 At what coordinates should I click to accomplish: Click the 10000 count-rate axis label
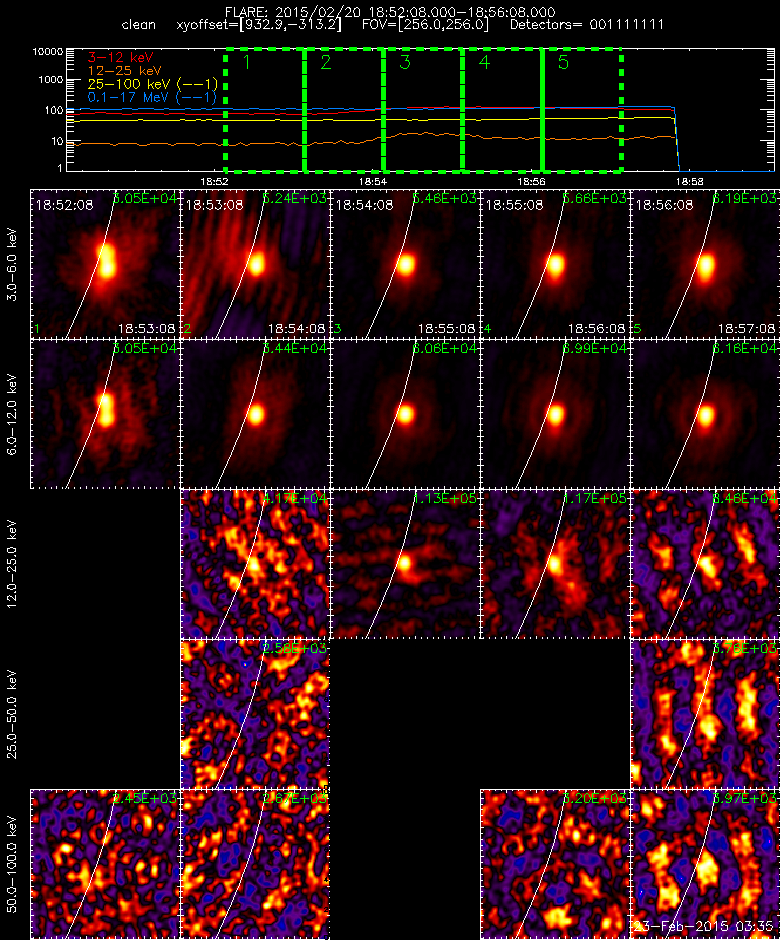coord(48,52)
